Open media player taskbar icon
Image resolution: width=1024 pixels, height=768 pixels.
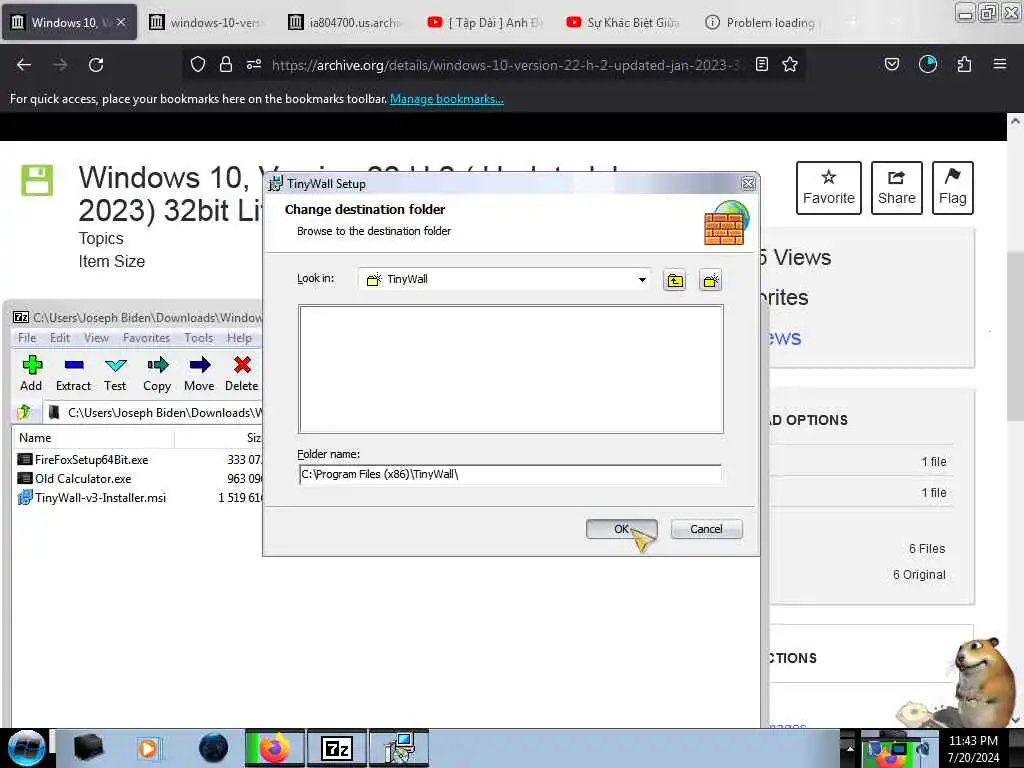coord(149,748)
